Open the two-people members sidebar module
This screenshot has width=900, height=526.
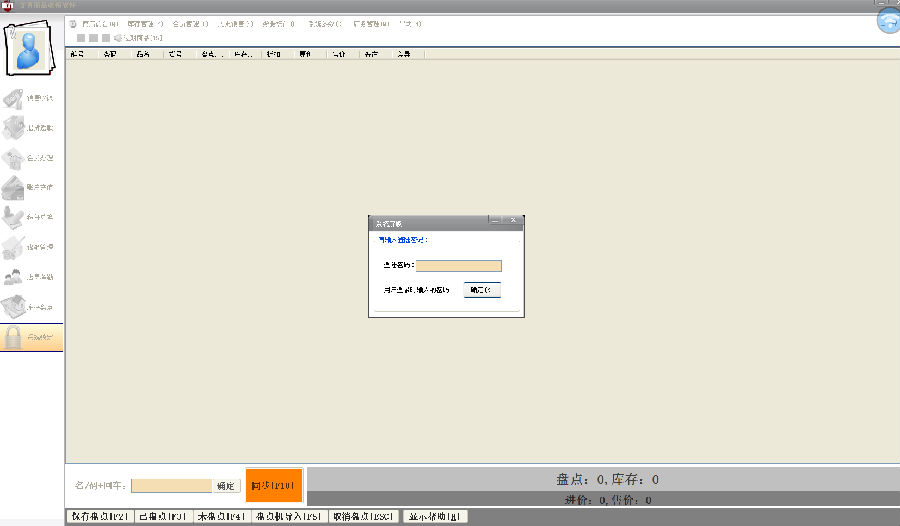point(29,277)
